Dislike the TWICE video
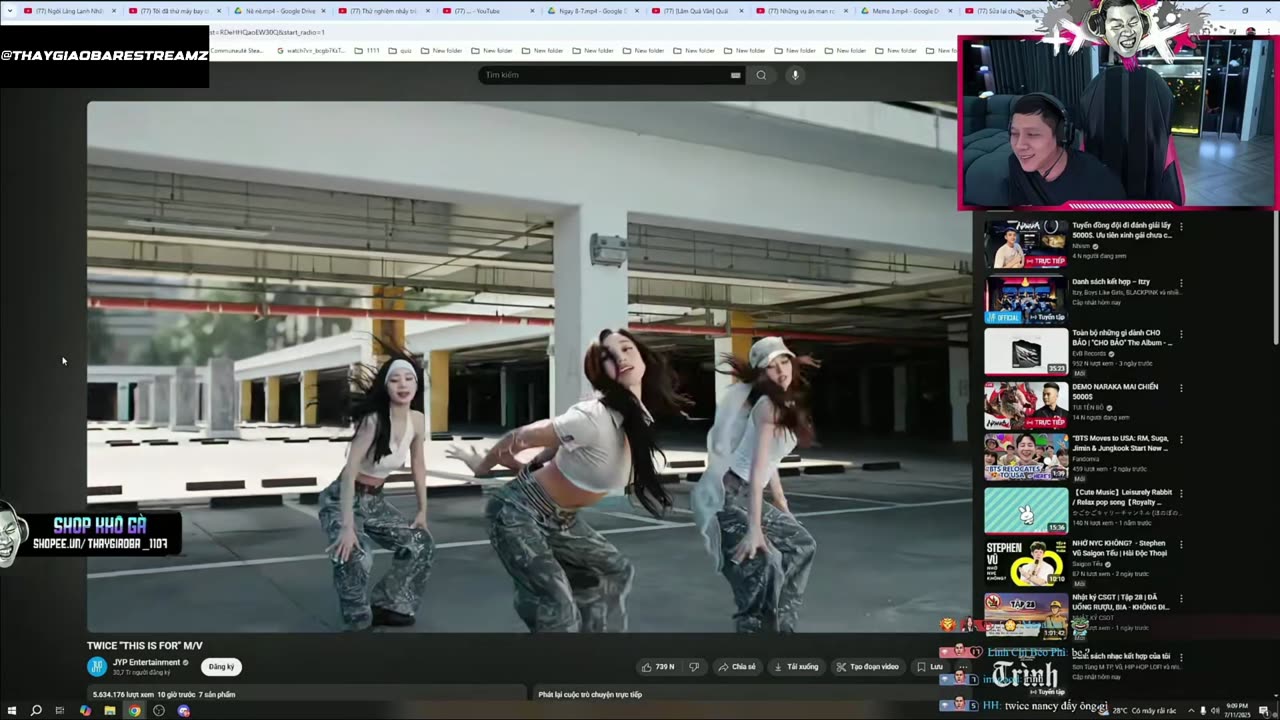1280x720 pixels. 694,667
